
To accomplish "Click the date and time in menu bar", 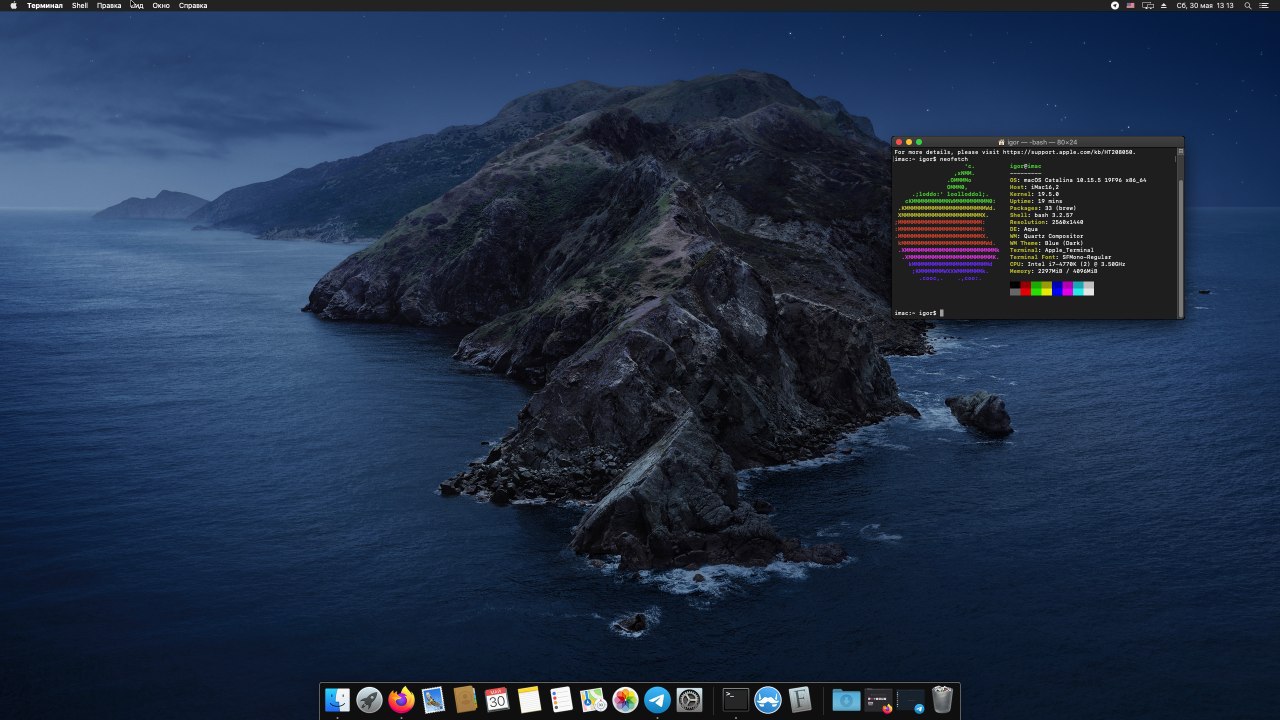I will pos(1205,5).
